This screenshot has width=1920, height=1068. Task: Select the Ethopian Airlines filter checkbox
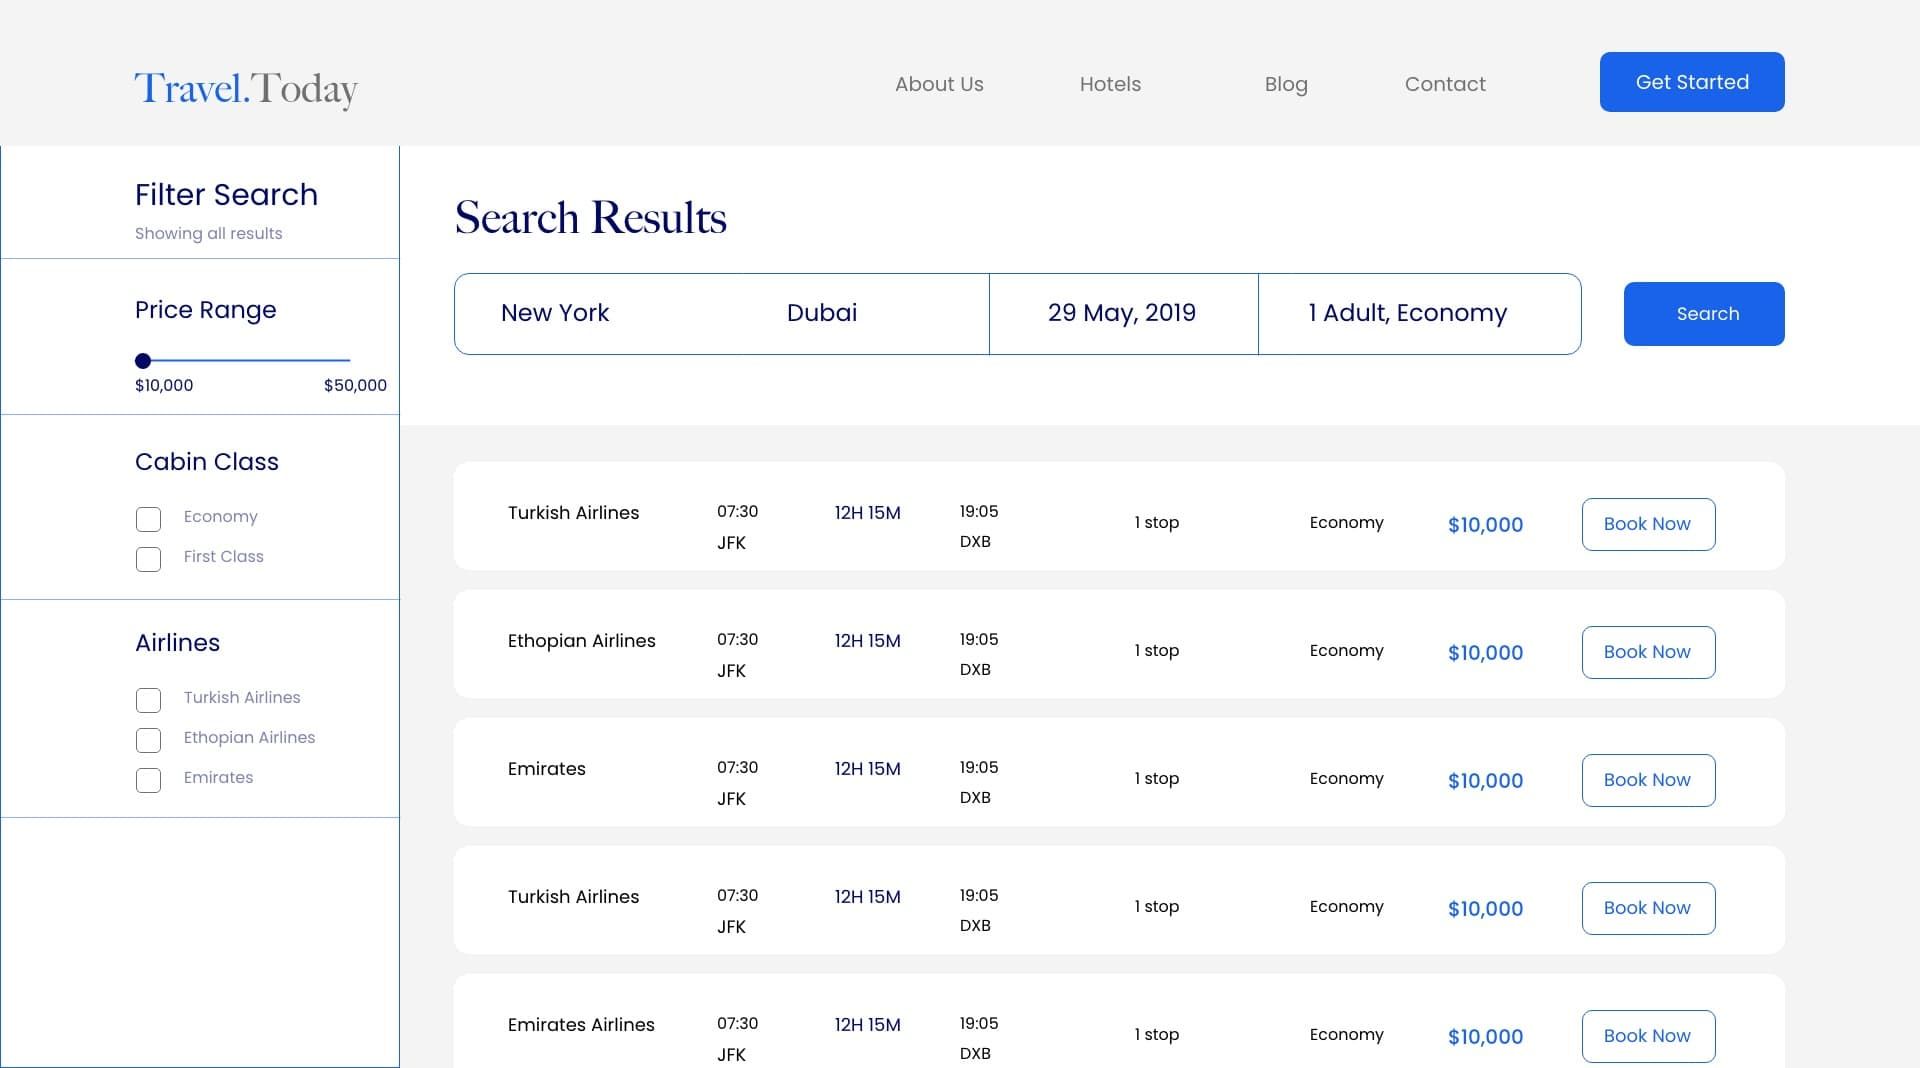(x=148, y=740)
